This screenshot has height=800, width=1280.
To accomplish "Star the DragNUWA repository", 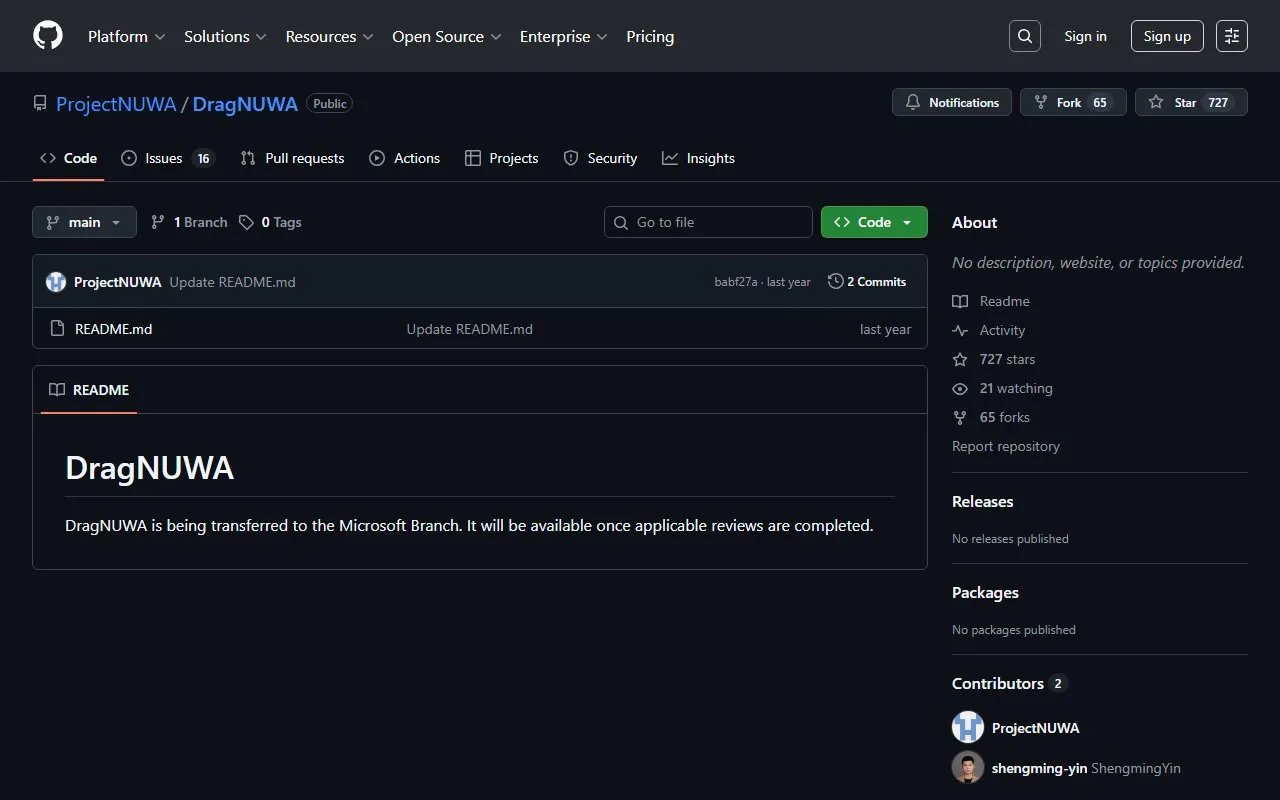I will pos(1191,102).
